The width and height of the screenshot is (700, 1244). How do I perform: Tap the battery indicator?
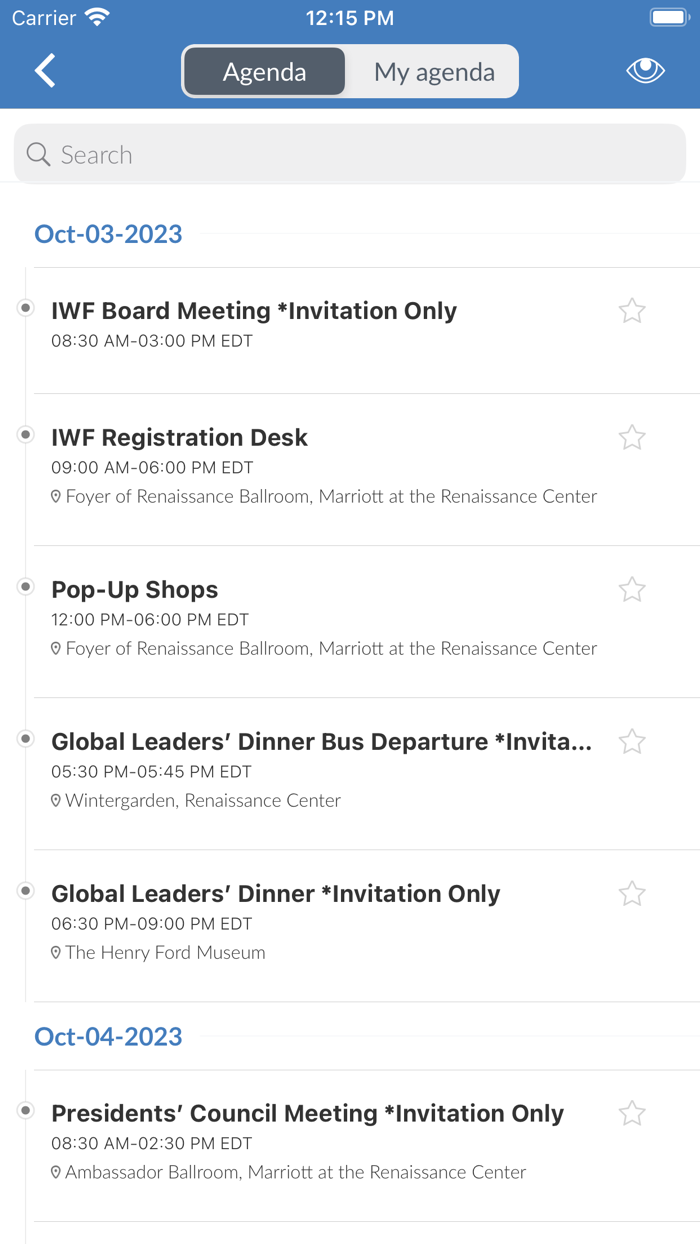click(x=670, y=15)
